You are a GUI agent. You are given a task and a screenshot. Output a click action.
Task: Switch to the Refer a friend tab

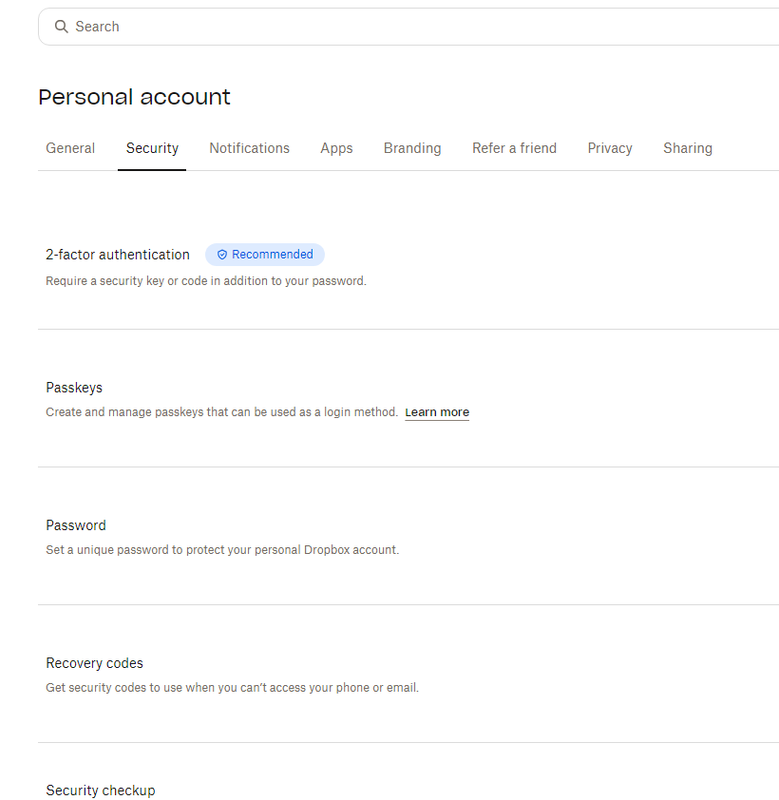click(514, 148)
